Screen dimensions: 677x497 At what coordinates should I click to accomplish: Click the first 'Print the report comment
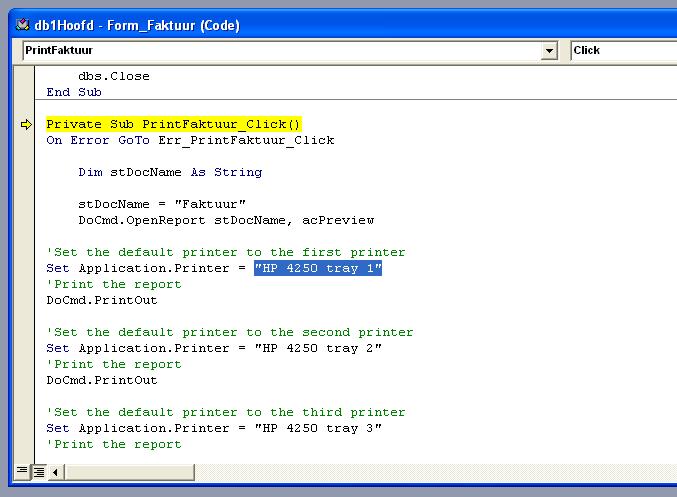[x=114, y=284]
